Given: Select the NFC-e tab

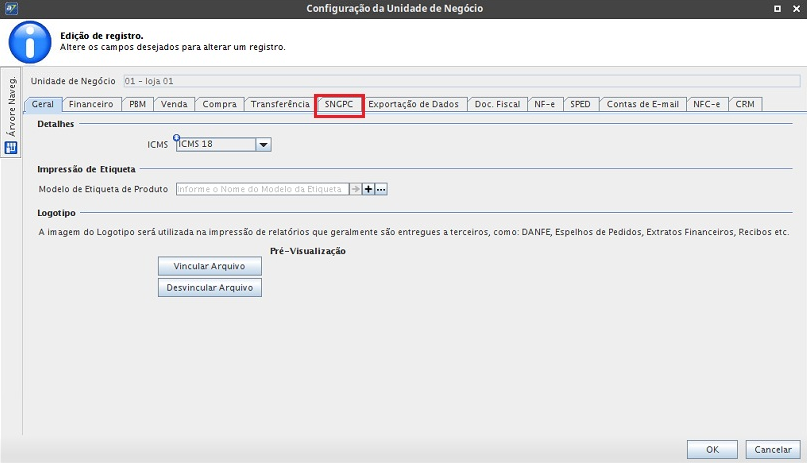Looking at the screenshot, I should 707,104.
